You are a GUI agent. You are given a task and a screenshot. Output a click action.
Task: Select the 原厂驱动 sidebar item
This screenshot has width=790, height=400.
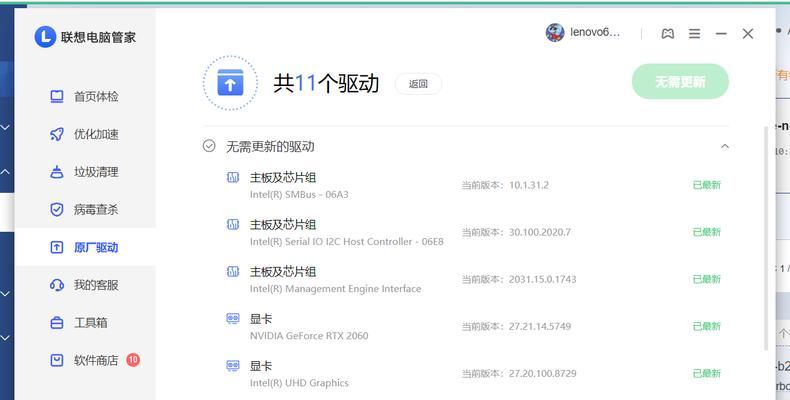pyautogui.click(x=85, y=247)
